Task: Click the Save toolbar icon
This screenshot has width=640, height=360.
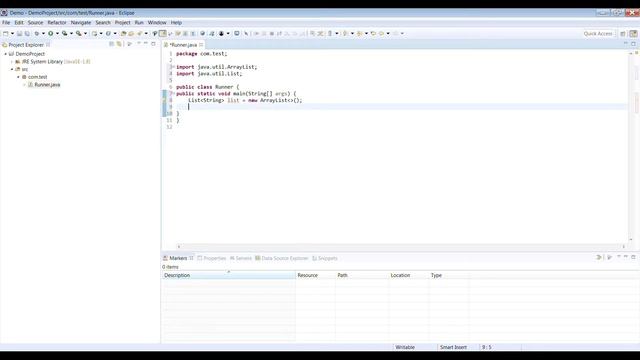Action: [19, 33]
